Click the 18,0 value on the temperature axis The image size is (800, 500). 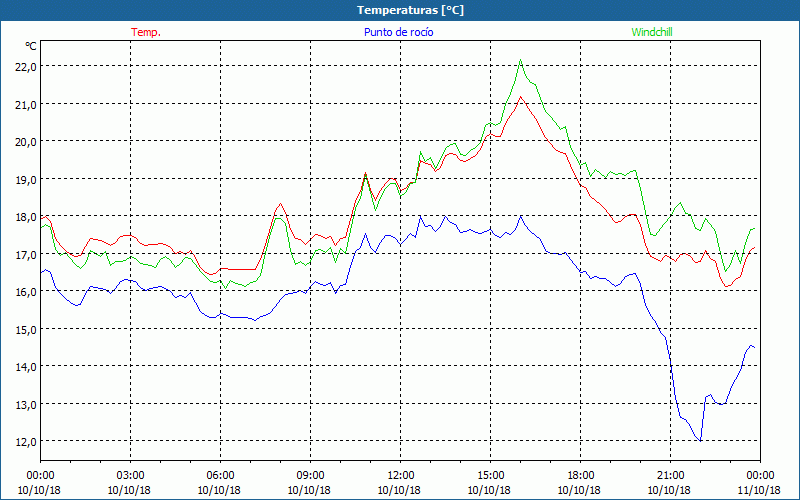pos(26,217)
